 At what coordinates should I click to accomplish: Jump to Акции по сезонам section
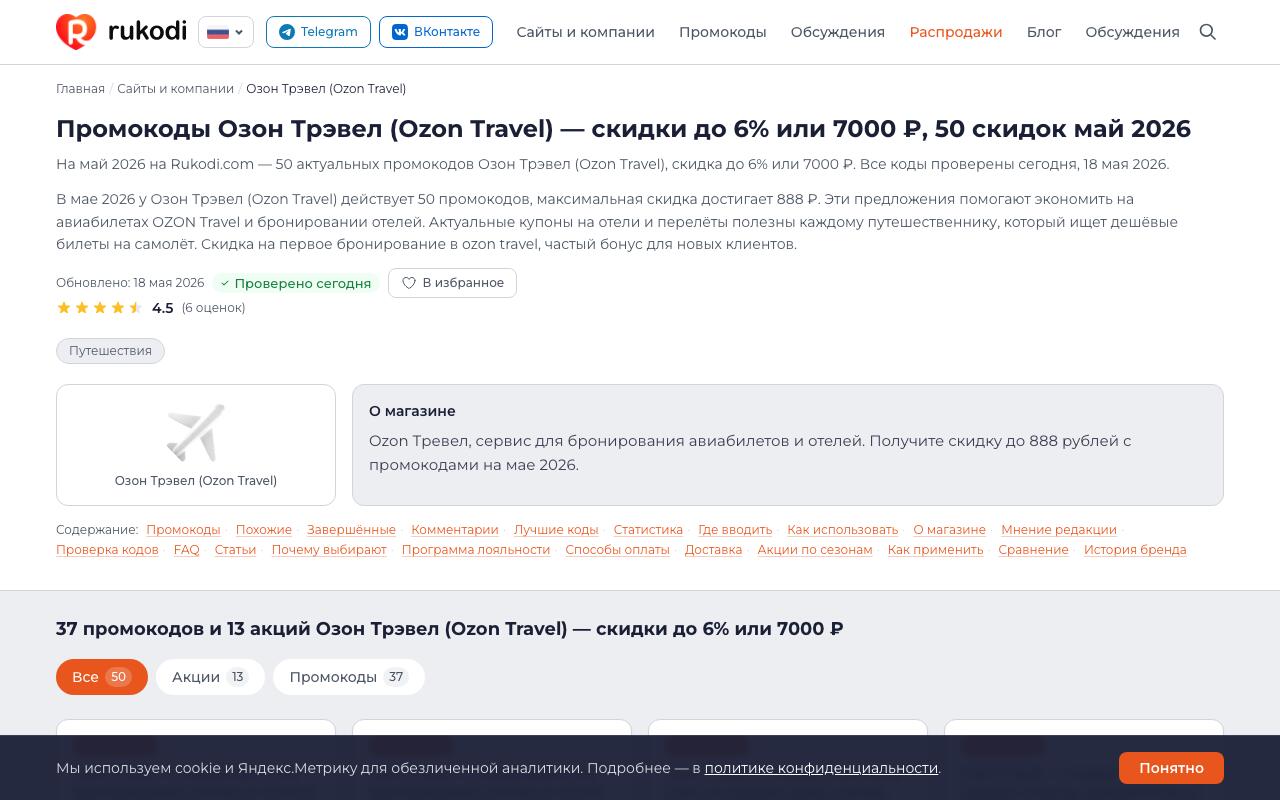pyautogui.click(x=815, y=550)
